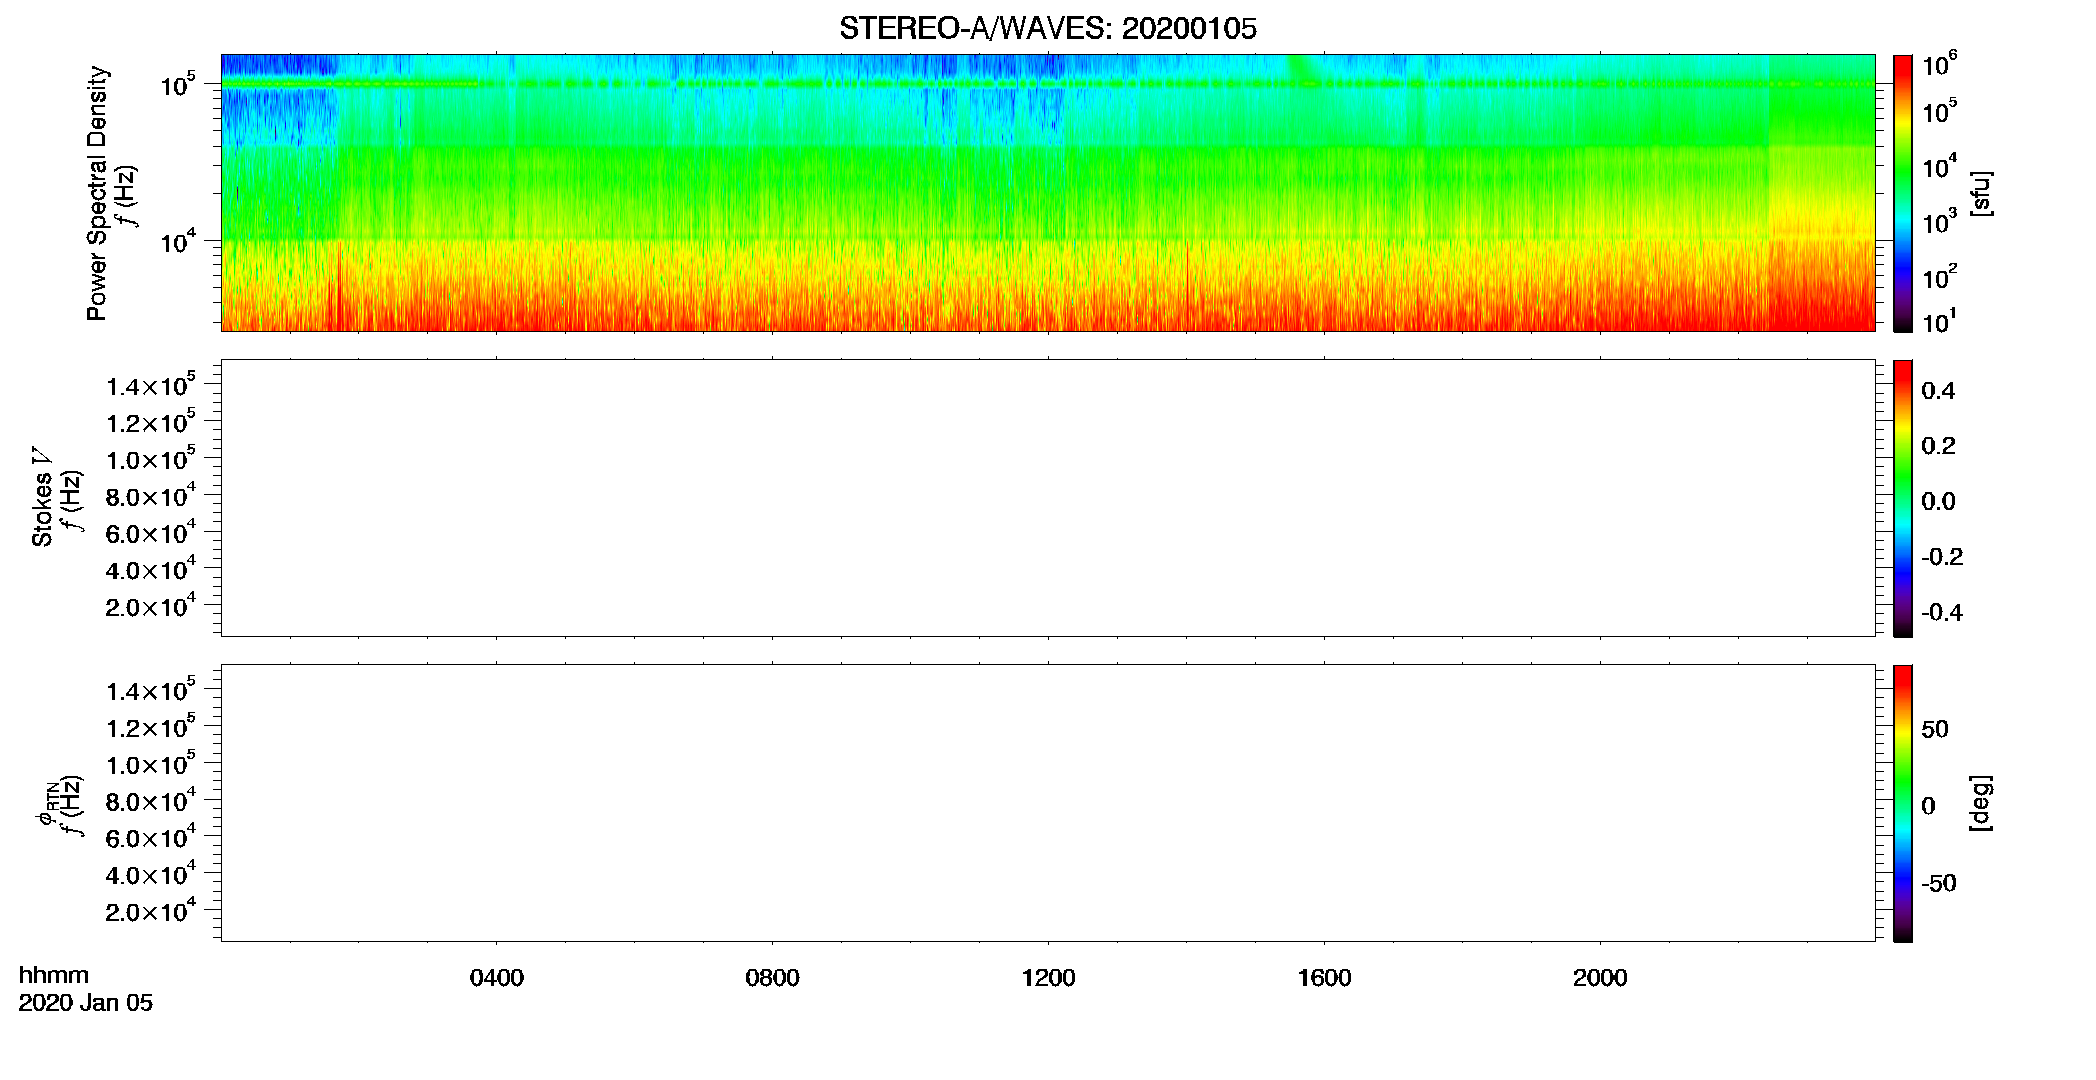Click the 10^3 value on the sfu color bar
The image size is (2096, 1080).
tap(1939, 221)
